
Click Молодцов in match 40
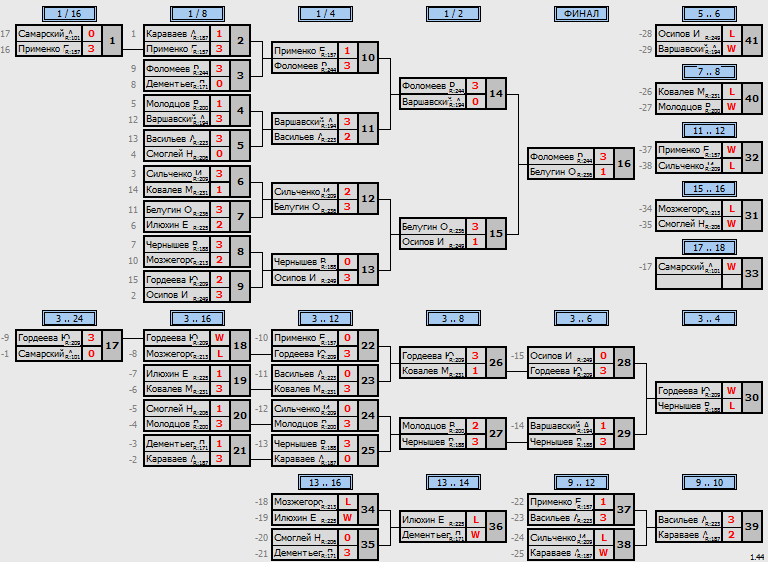(688, 107)
